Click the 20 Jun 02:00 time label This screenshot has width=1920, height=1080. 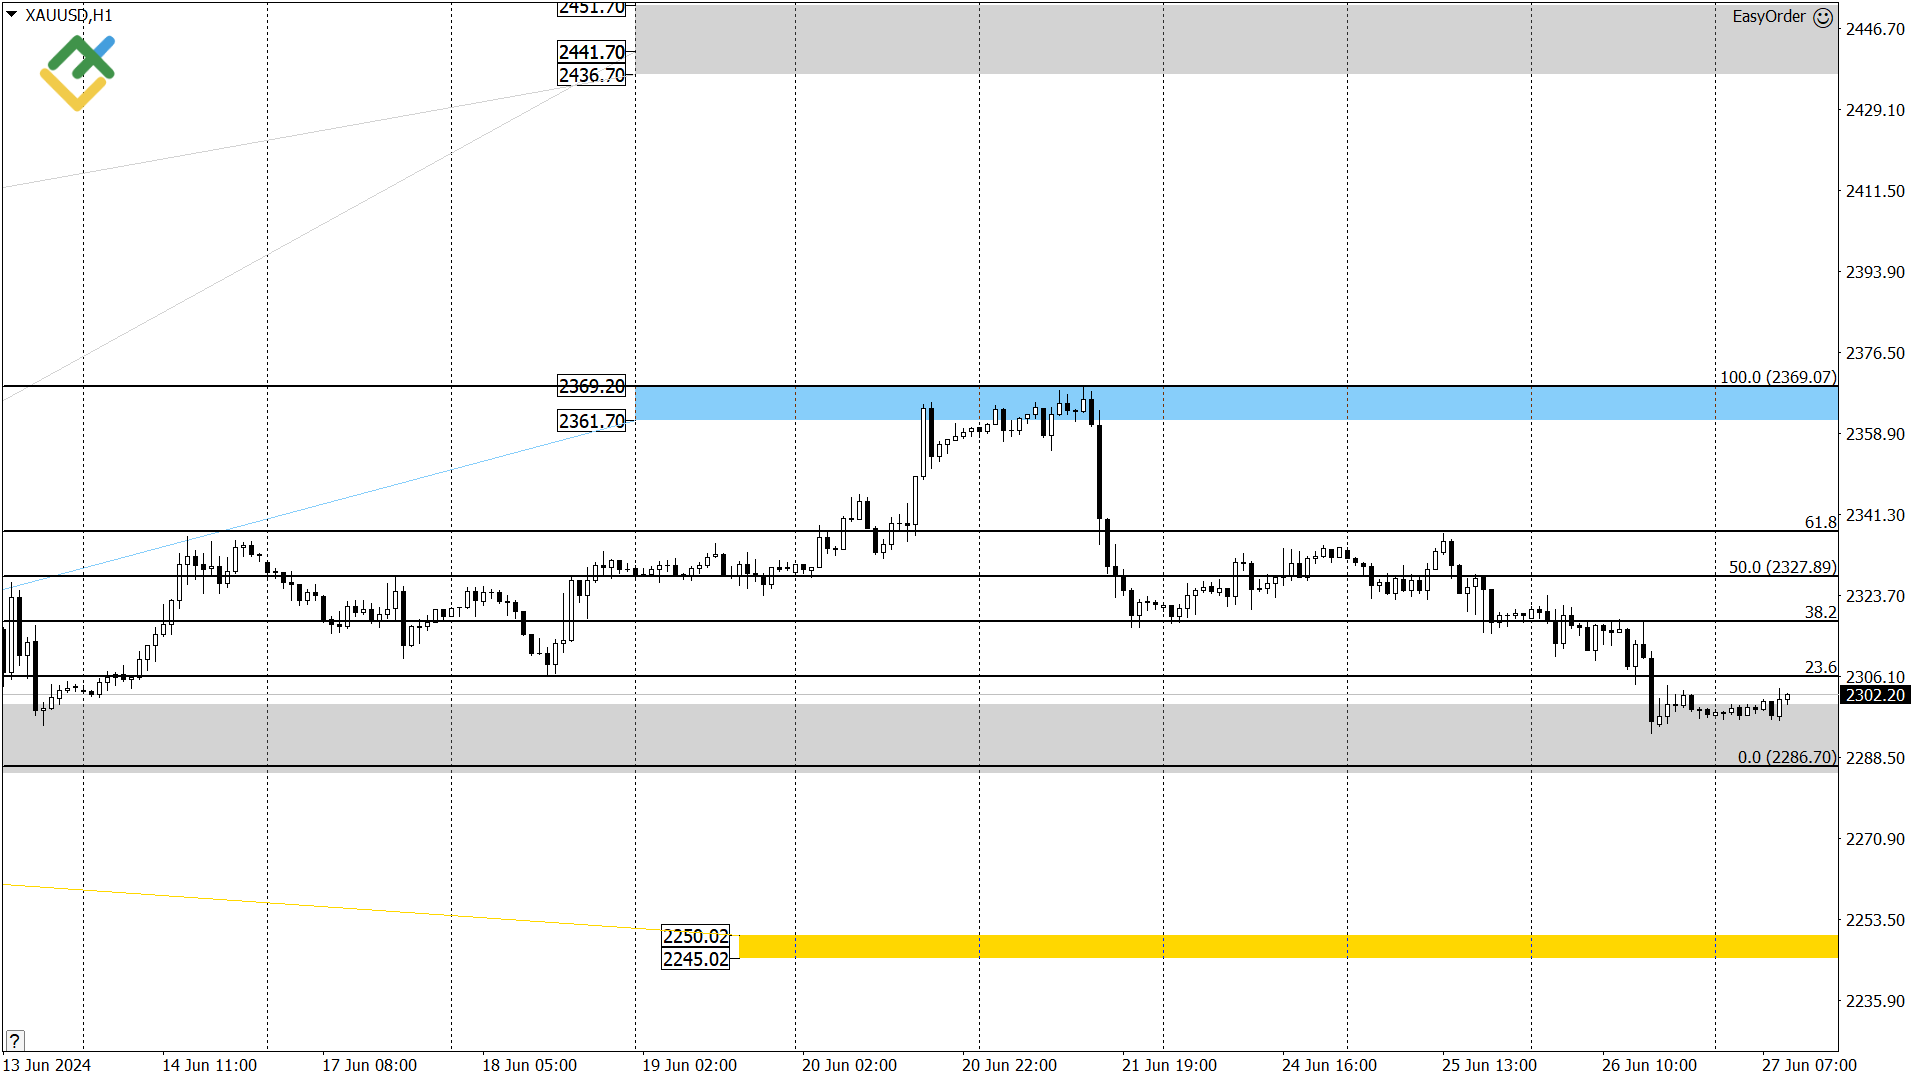(849, 1065)
